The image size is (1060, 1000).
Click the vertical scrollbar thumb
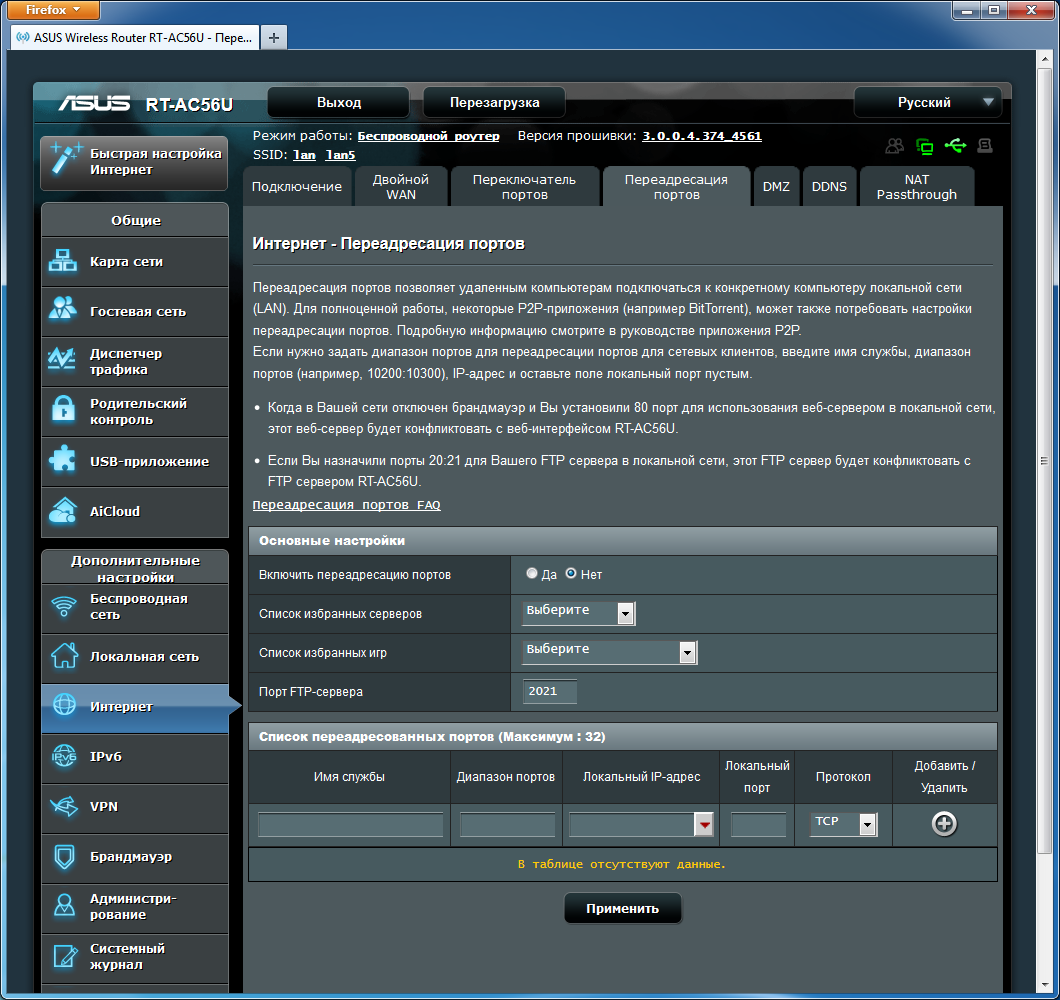click(x=1044, y=460)
